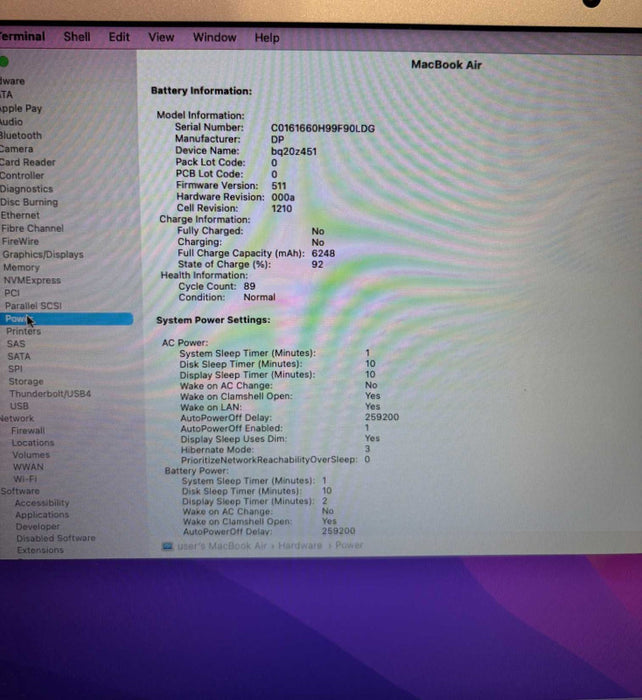The width and height of the screenshot is (642, 700).
Task: Click the green zoom window button
Action: point(4,62)
